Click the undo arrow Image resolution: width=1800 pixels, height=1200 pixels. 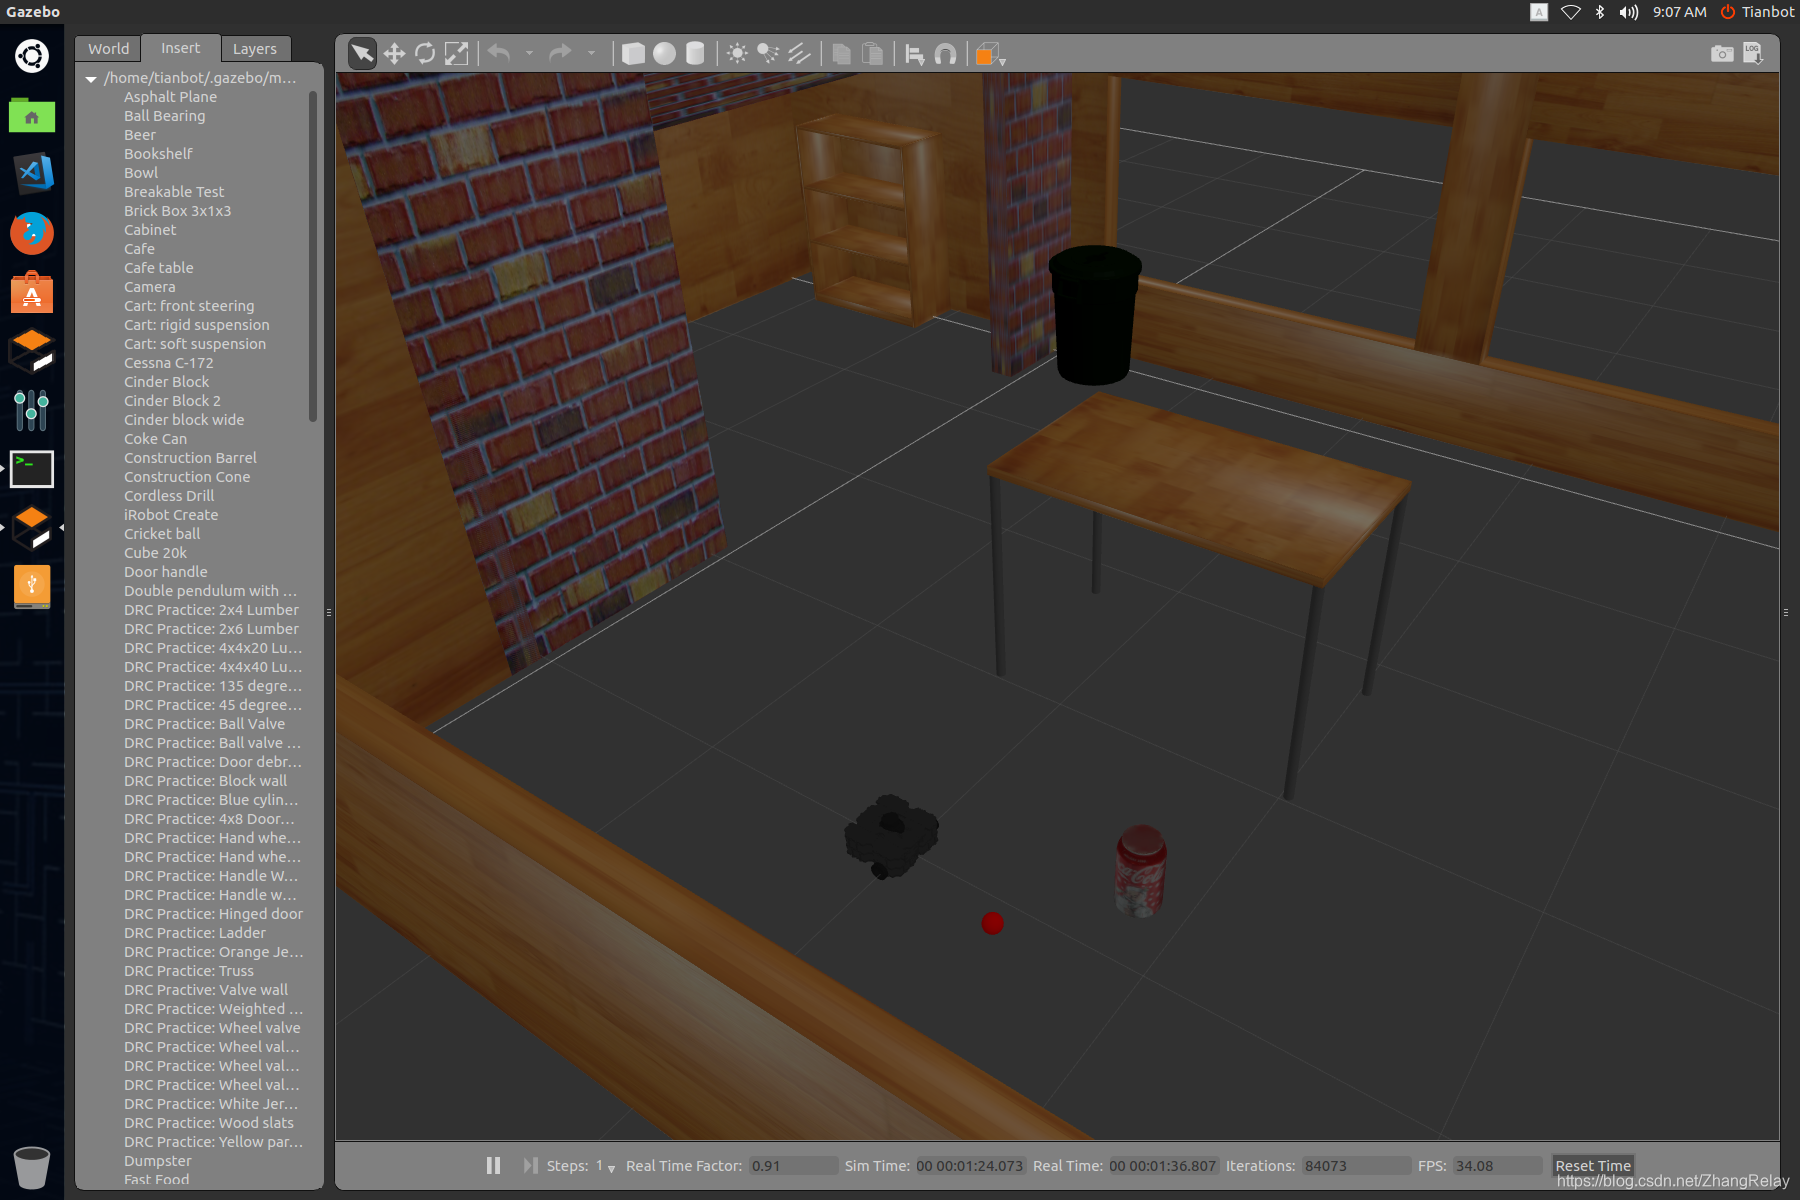click(x=499, y=53)
